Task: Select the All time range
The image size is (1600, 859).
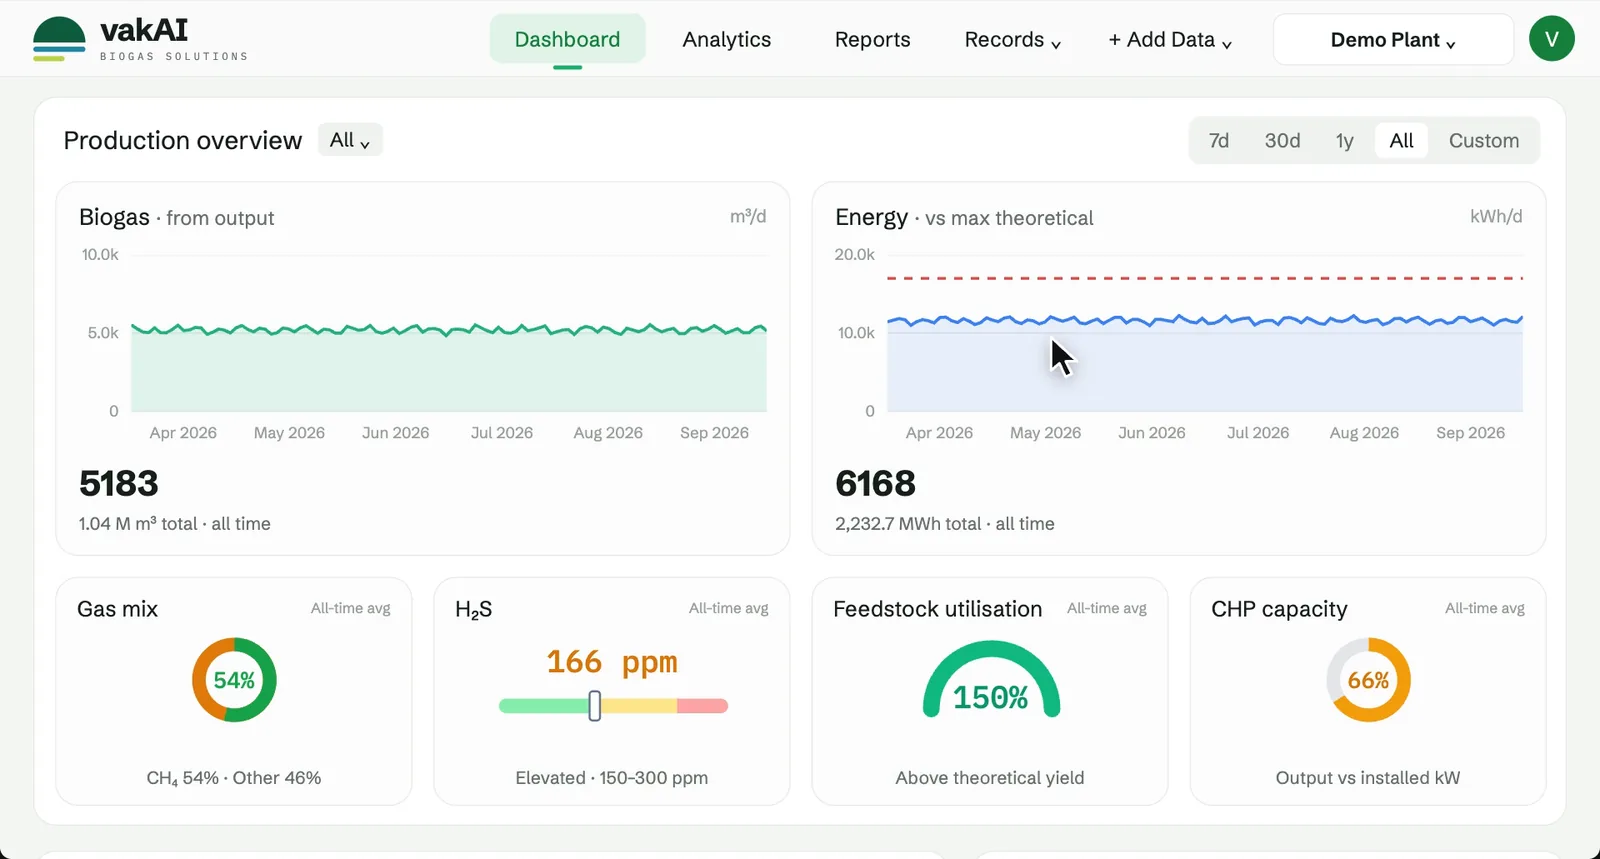Action: (1401, 141)
